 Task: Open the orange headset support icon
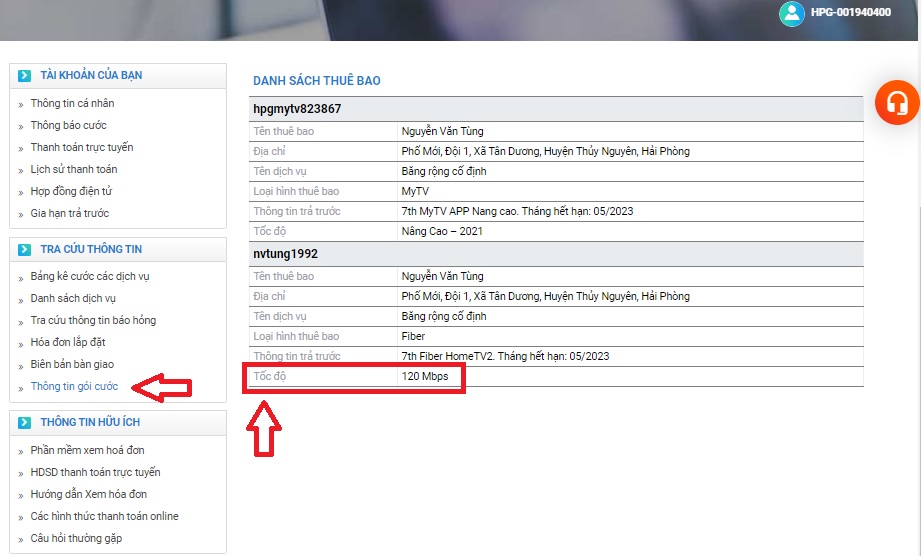pyautogui.click(x=896, y=102)
